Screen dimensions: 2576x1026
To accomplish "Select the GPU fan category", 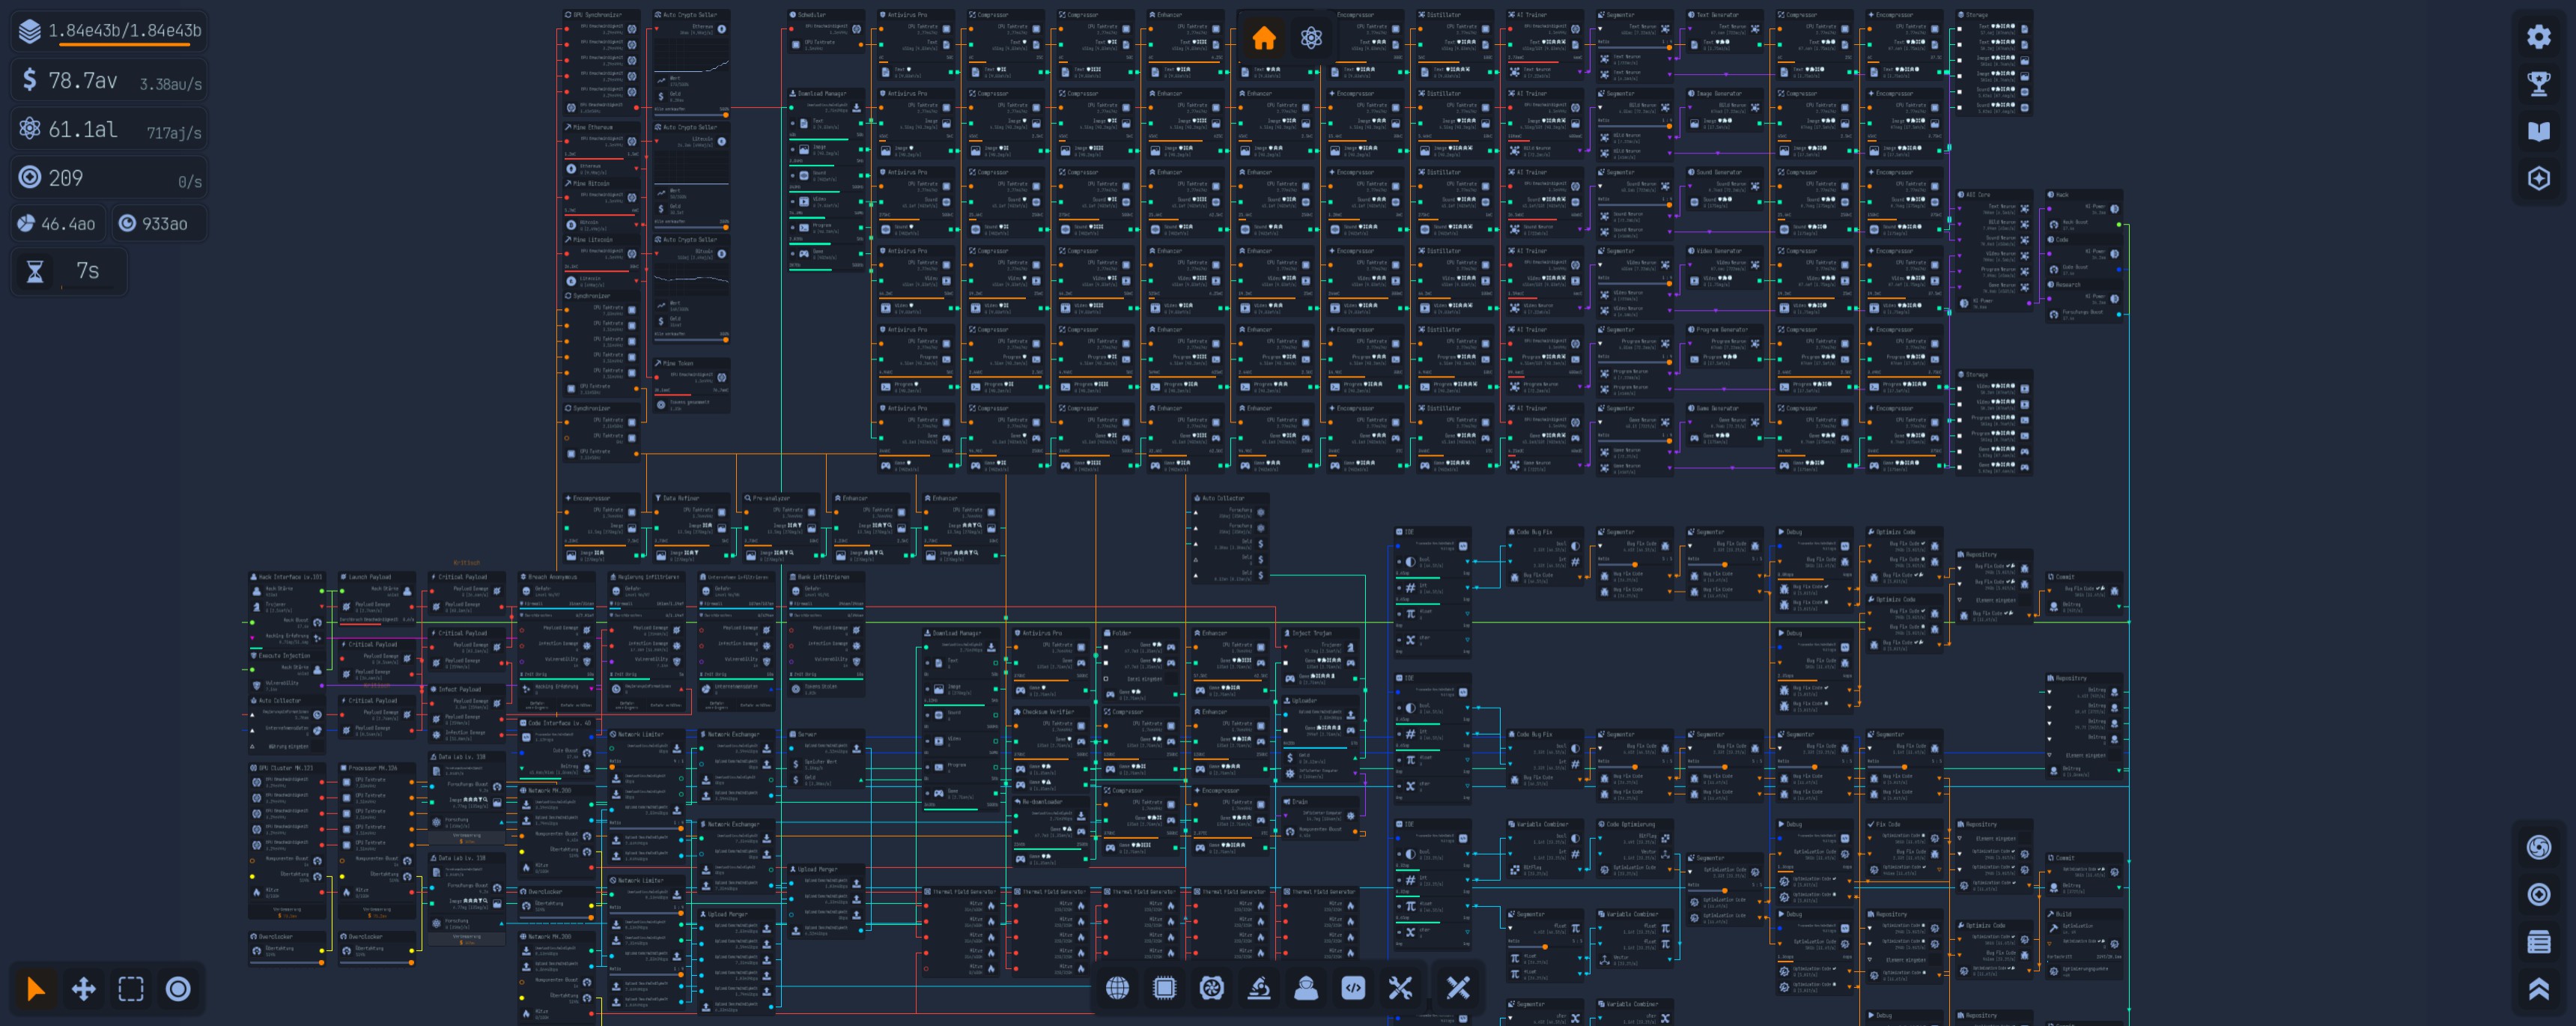I will 1211,988.
